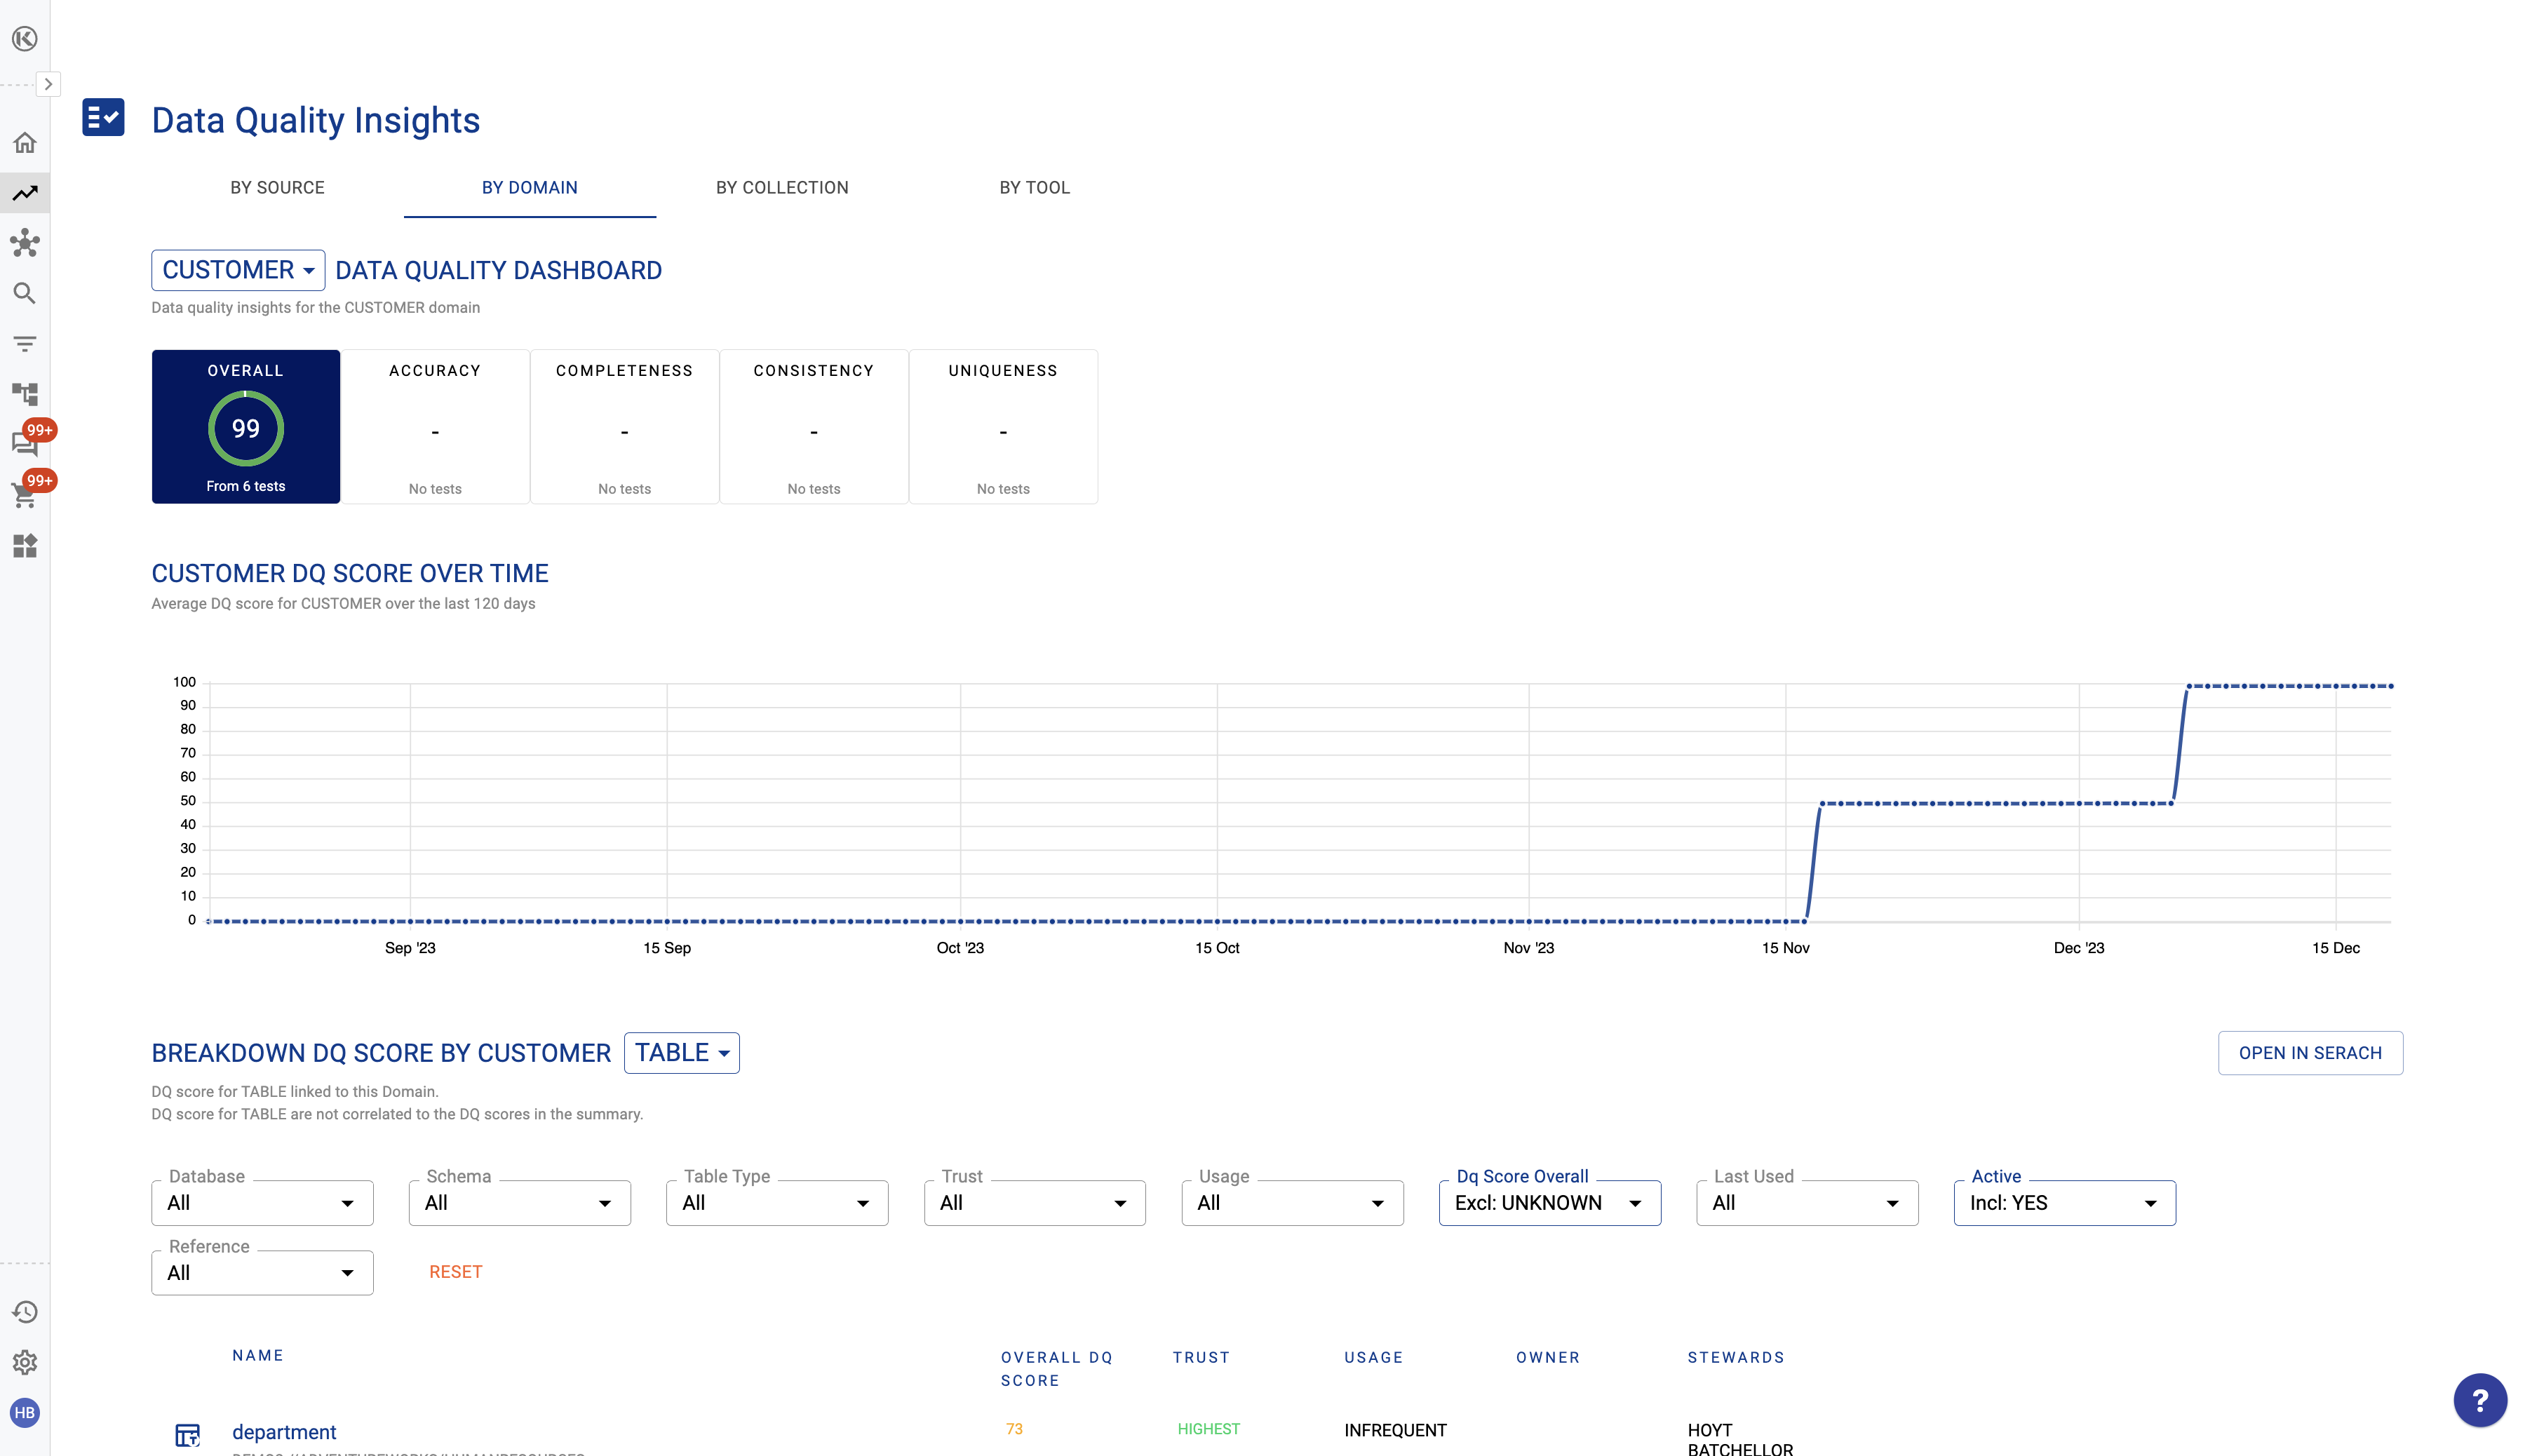Click the OPEN IN SERACH button
This screenshot has width=2525, height=1456.
[x=2309, y=1053]
